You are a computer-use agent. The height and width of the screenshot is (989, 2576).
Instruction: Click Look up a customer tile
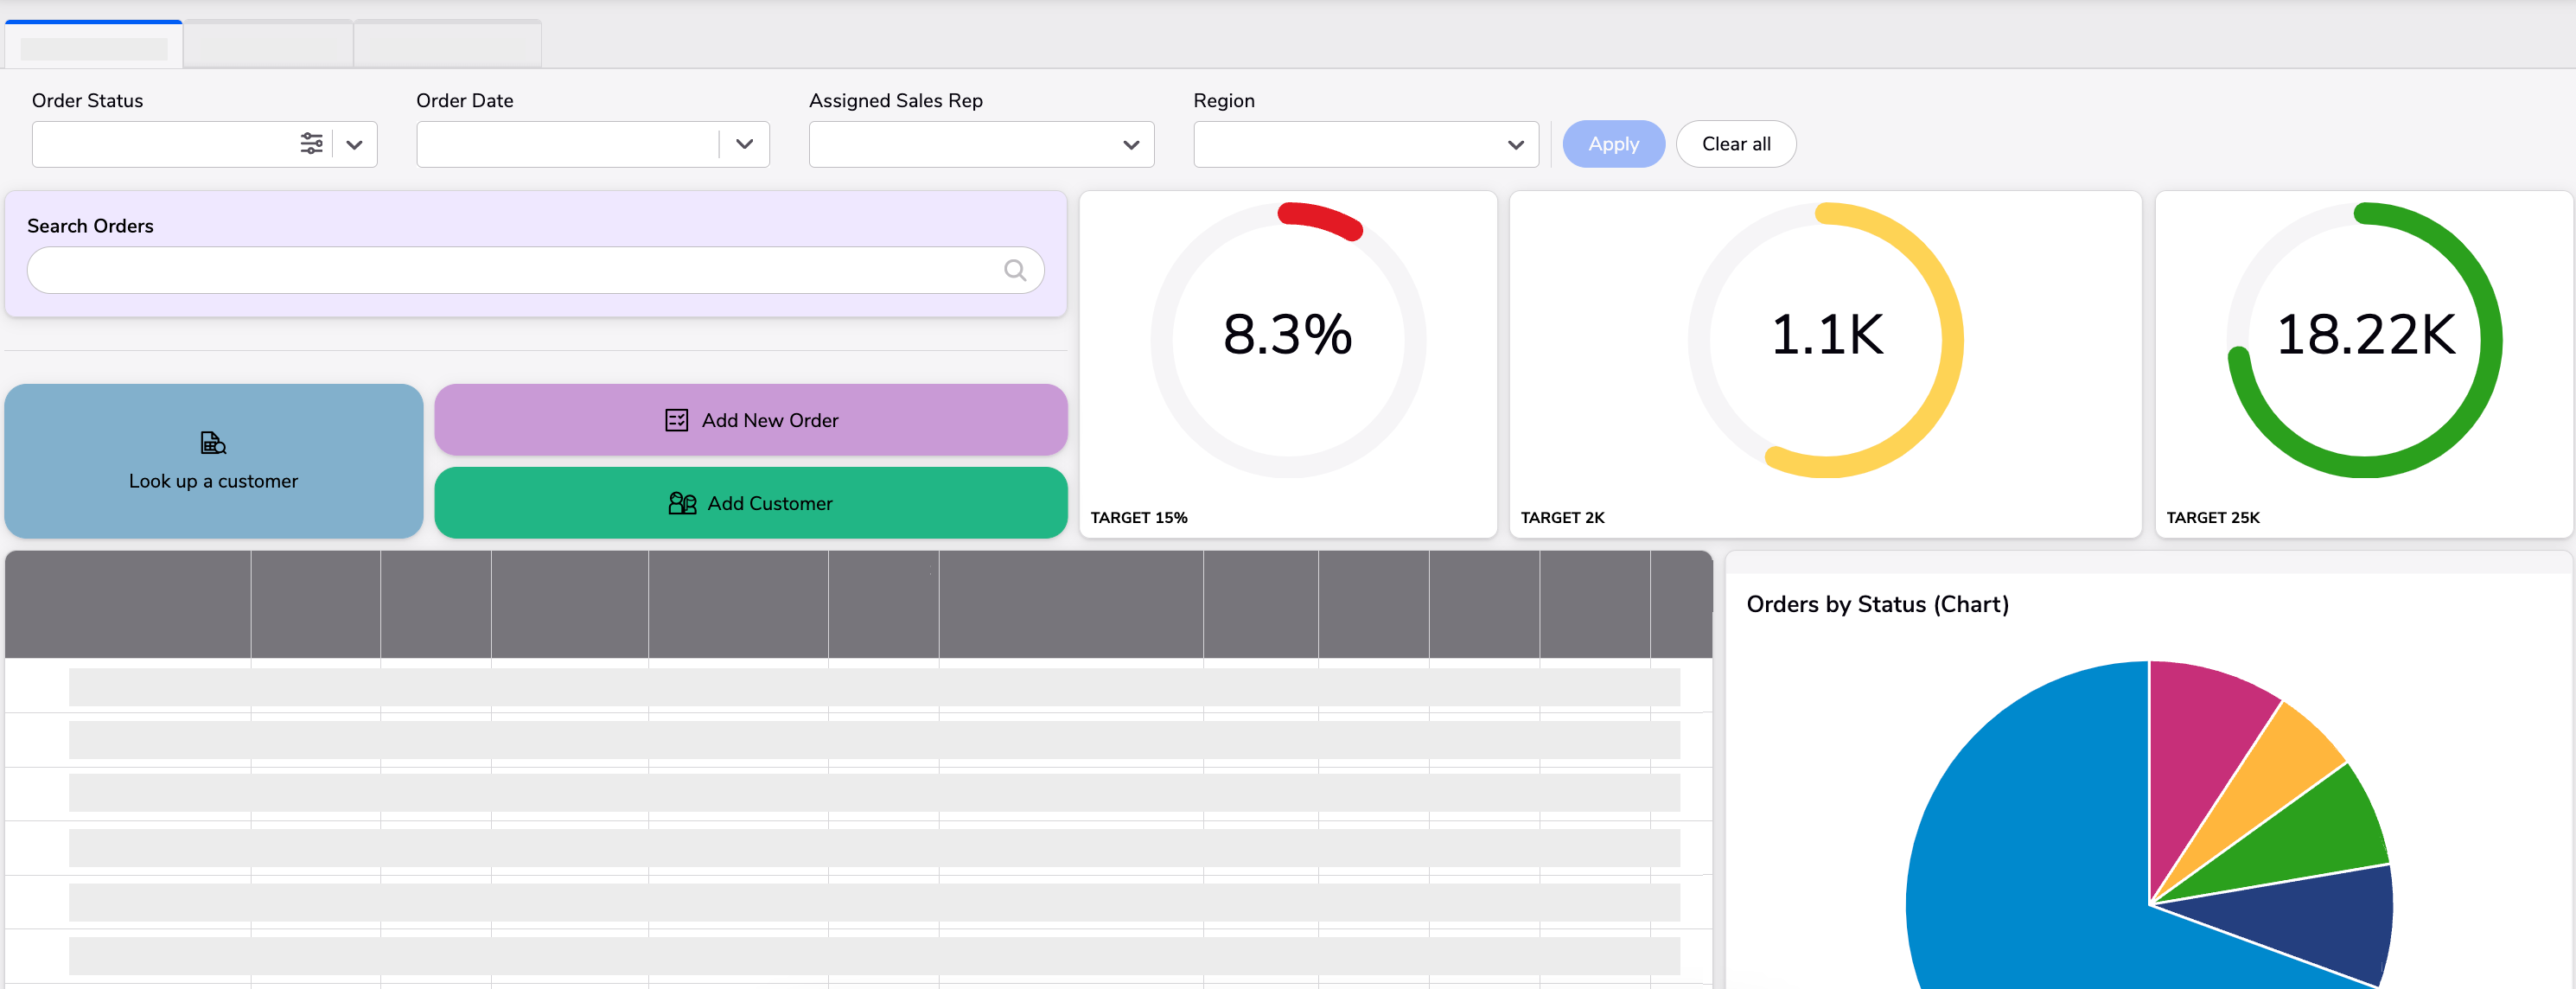tap(213, 461)
